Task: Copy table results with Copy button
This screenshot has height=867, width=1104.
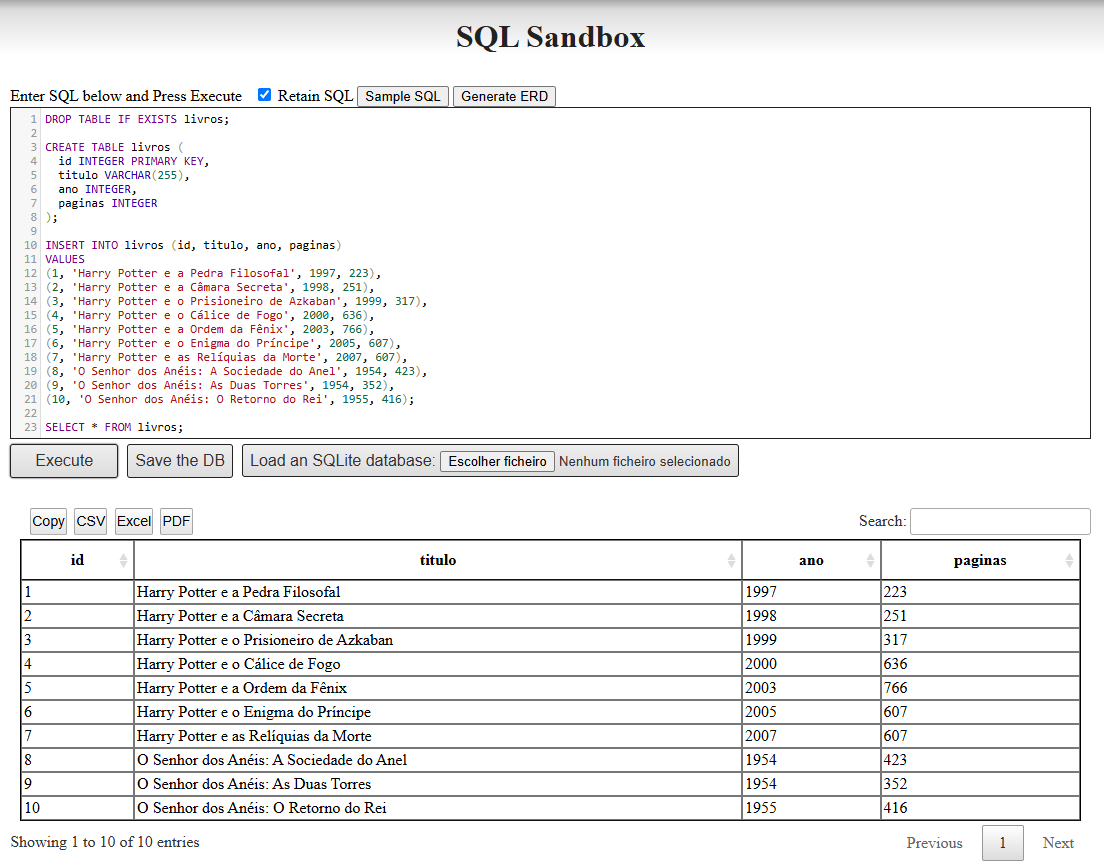Action: point(49,521)
